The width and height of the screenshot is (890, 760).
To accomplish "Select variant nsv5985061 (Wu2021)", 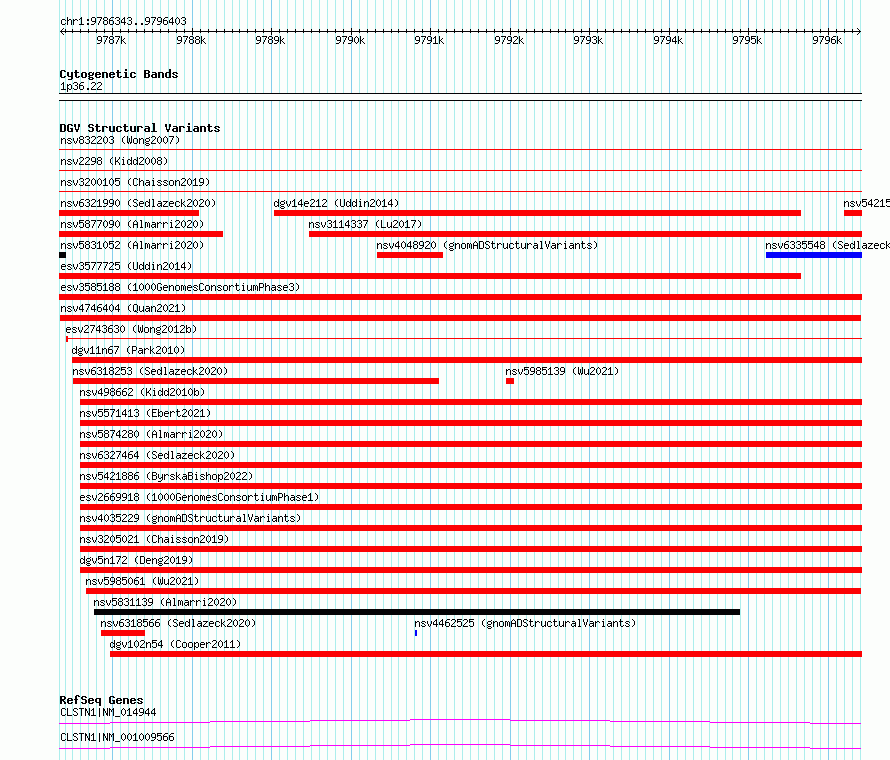I will click(x=142, y=581).
